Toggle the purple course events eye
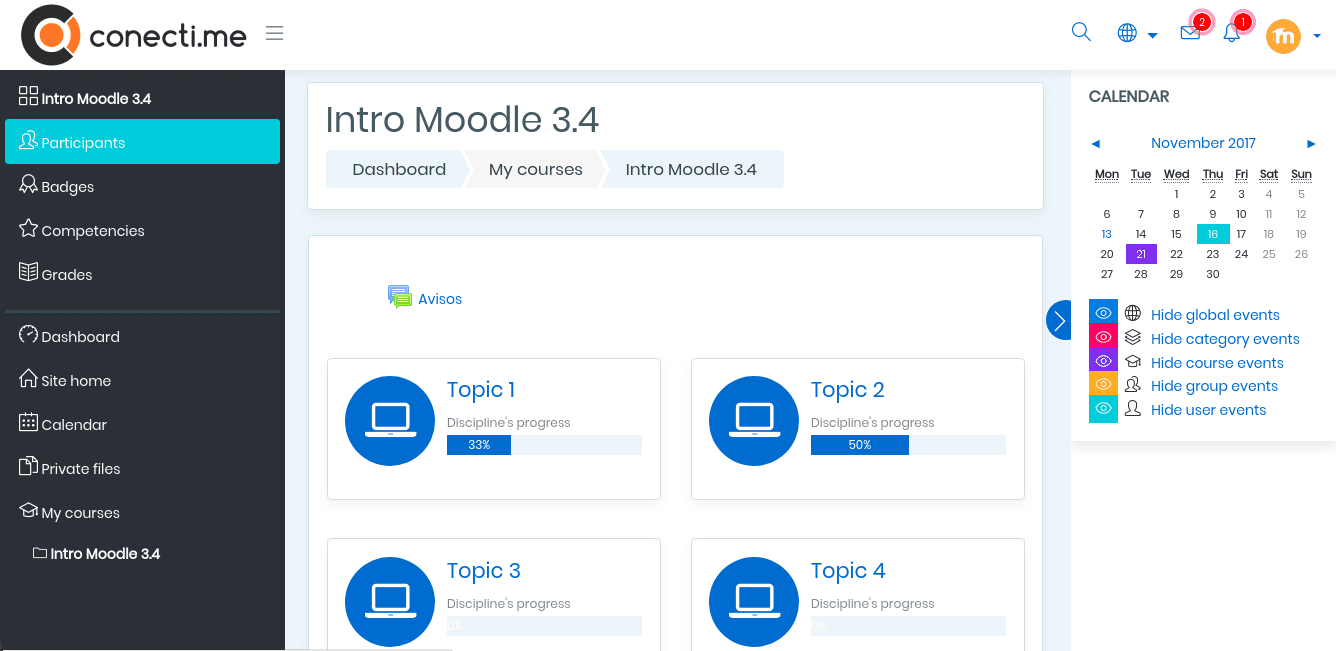 coord(1103,361)
